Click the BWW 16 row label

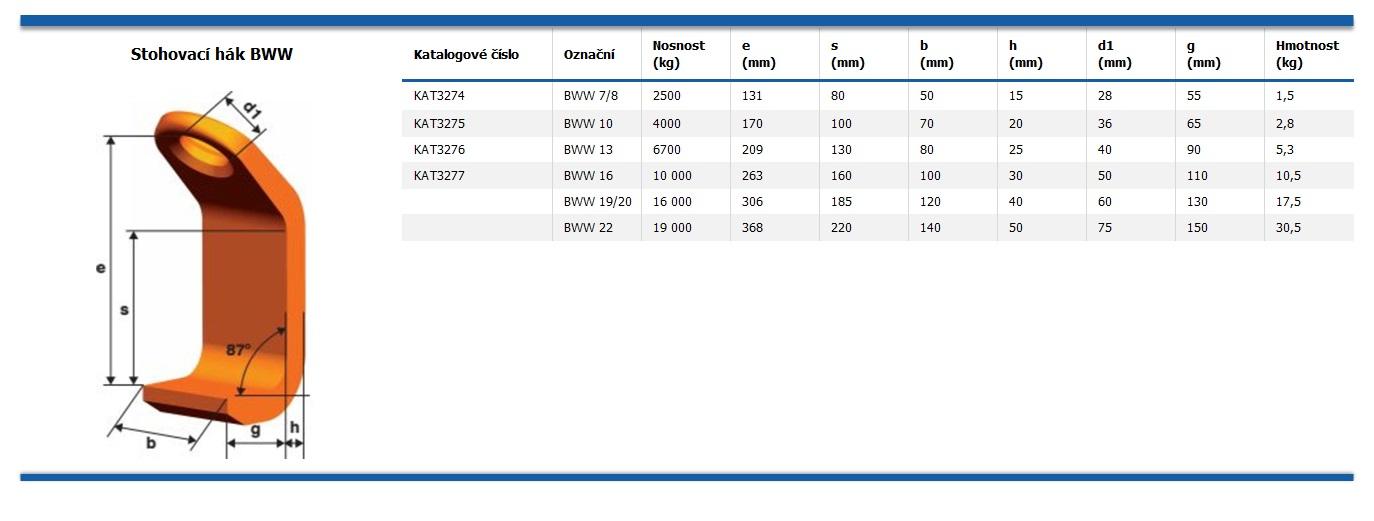(588, 176)
